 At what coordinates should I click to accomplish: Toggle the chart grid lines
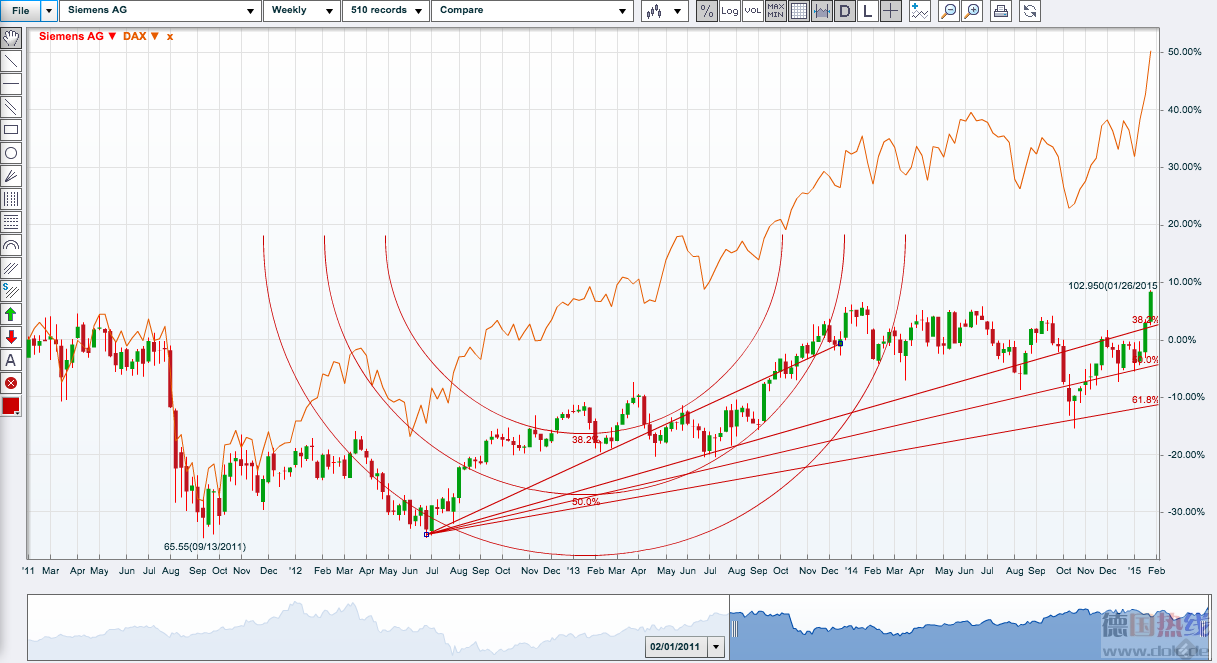point(799,11)
